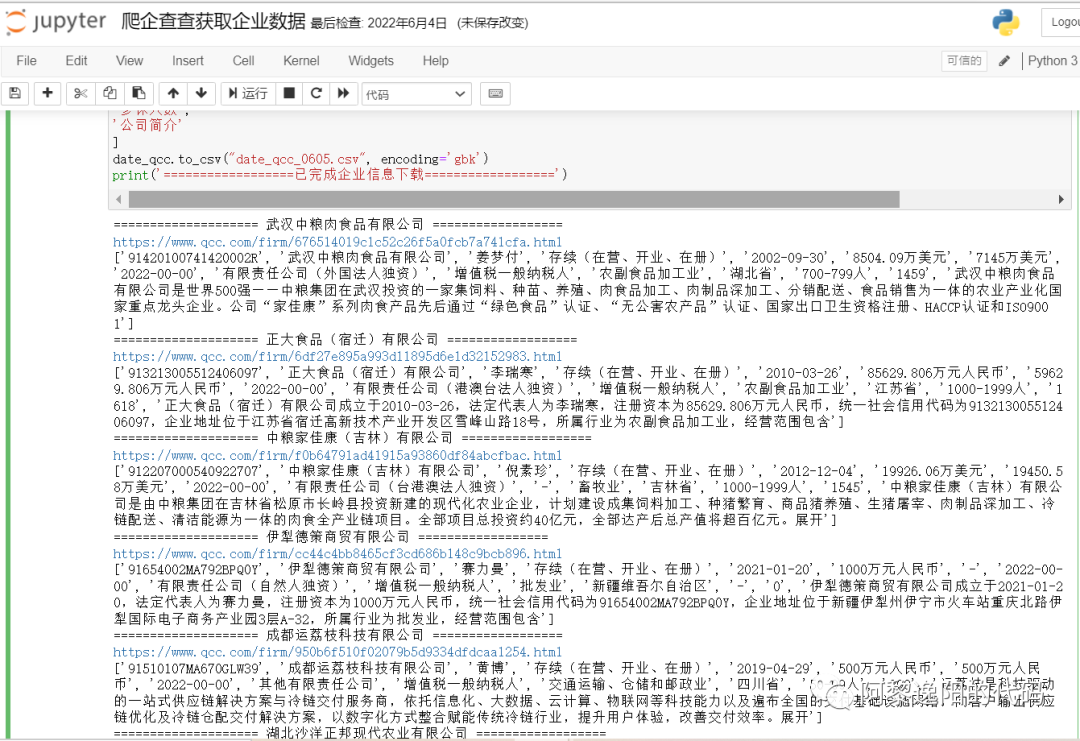Restart kernel and run all cells

click(343, 93)
